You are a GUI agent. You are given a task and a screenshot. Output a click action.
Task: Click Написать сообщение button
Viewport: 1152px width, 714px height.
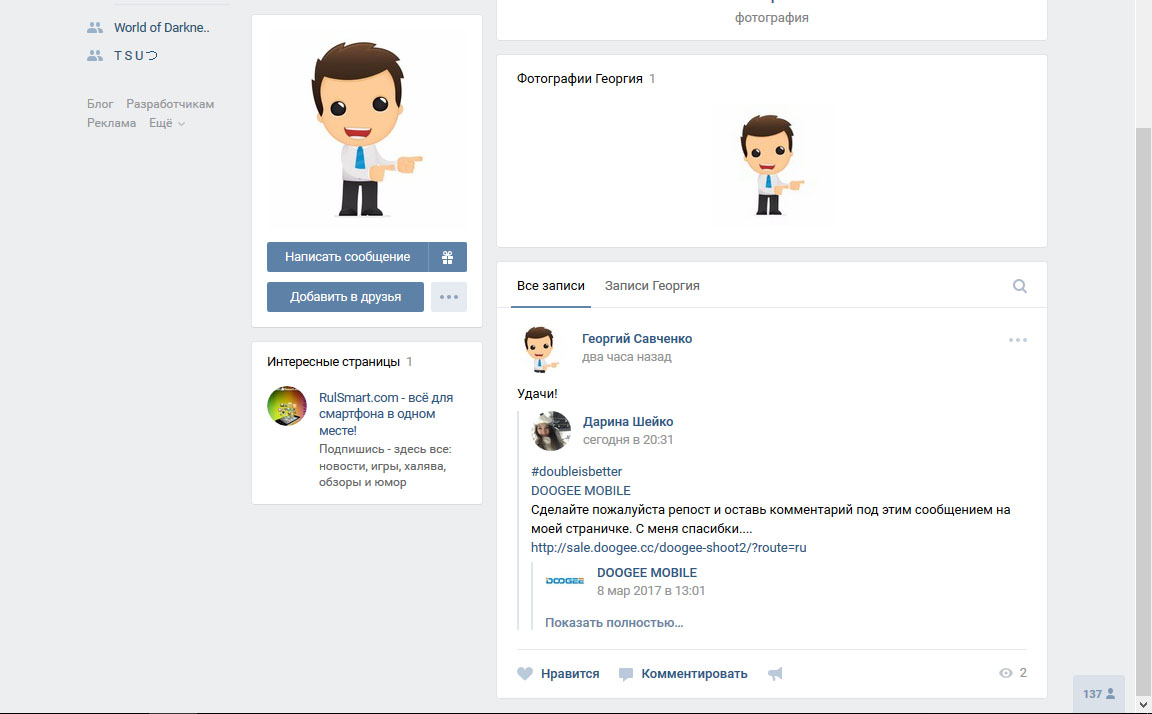click(x=348, y=257)
